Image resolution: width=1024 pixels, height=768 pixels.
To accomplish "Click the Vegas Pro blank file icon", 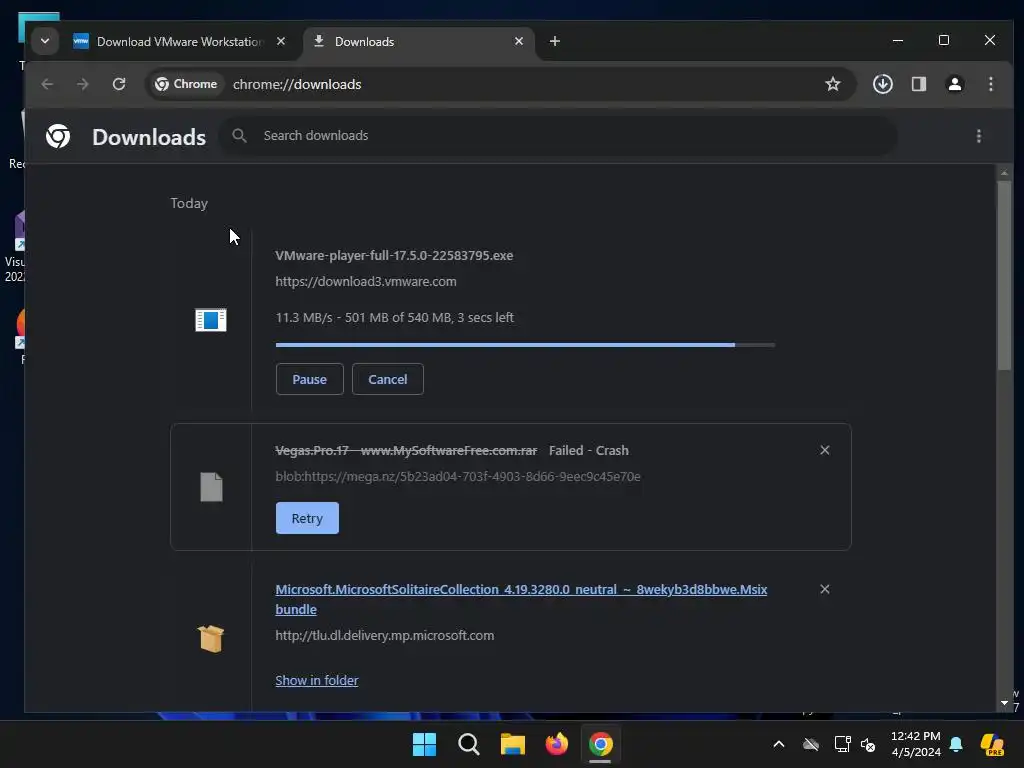I will pyautogui.click(x=211, y=487).
